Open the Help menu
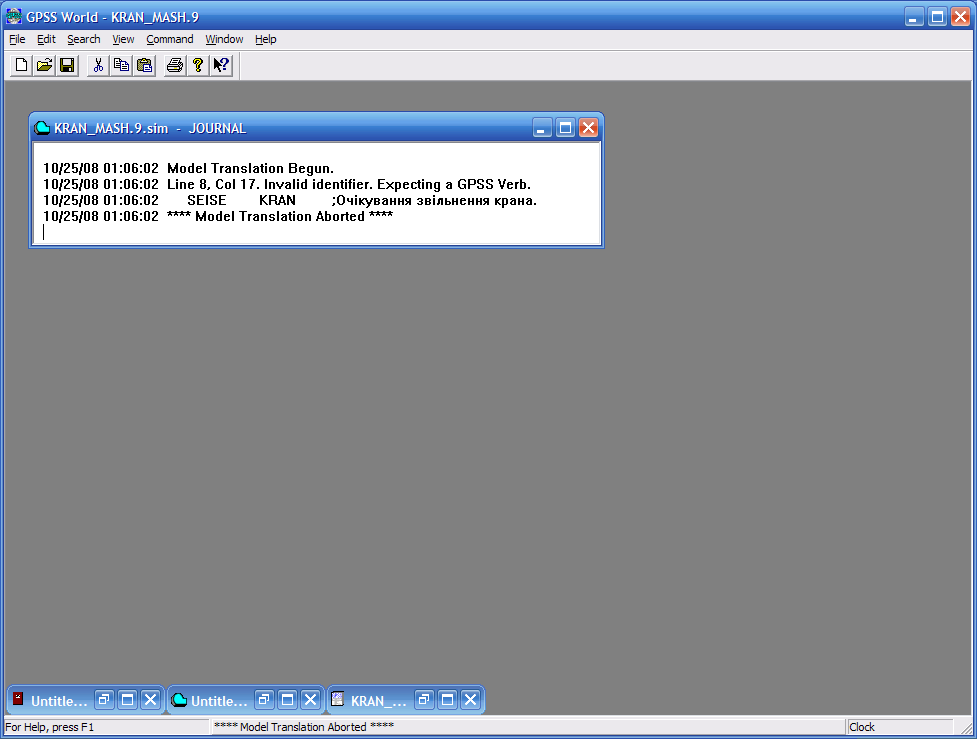This screenshot has width=977, height=739. (x=265, y=39)
